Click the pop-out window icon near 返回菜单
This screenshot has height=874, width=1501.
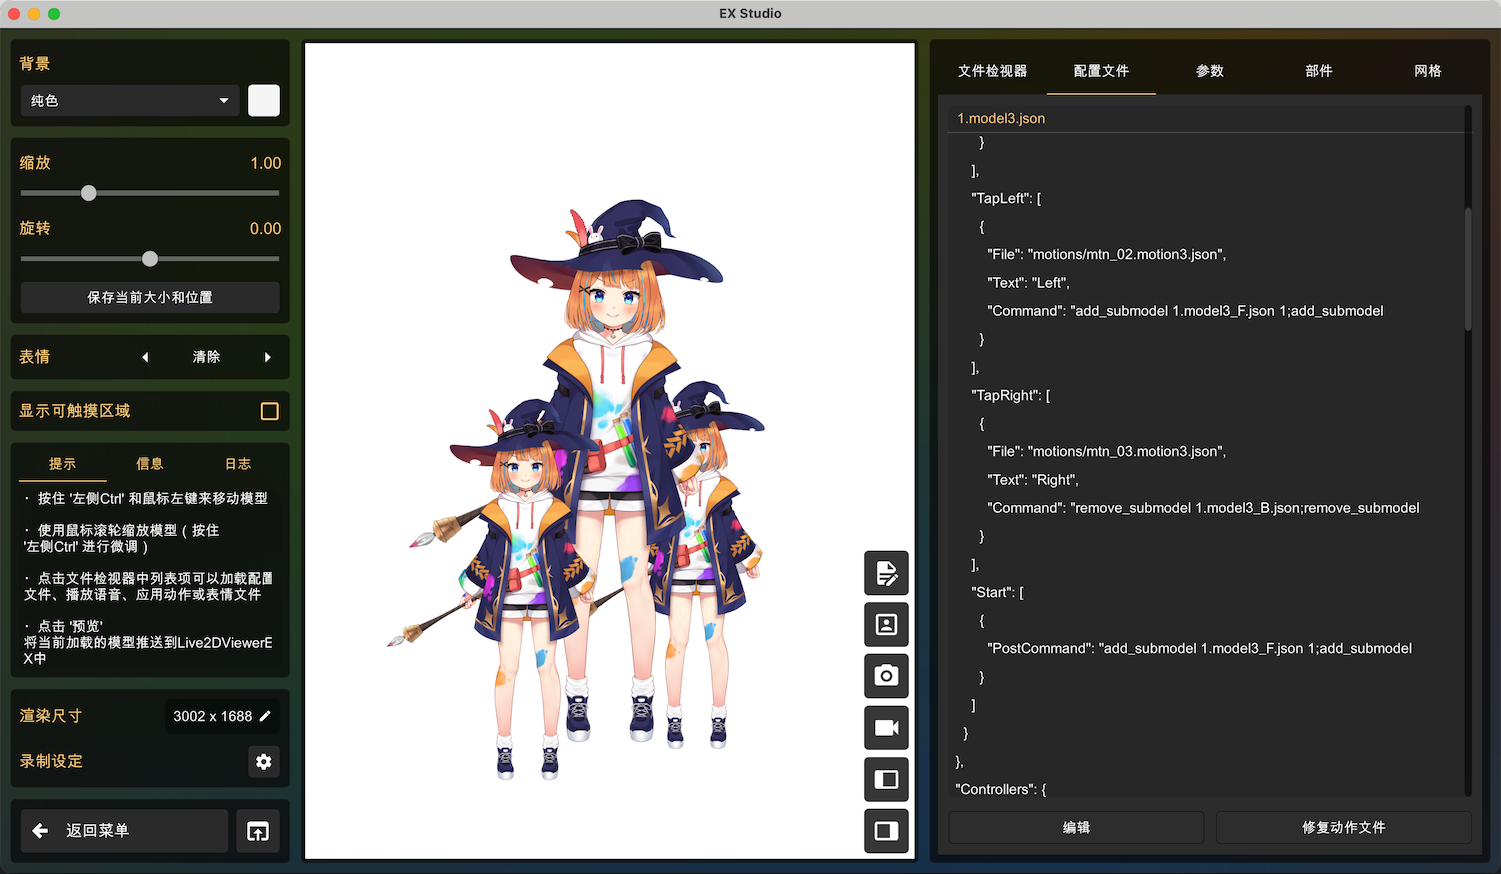click(x=258, y=831)
